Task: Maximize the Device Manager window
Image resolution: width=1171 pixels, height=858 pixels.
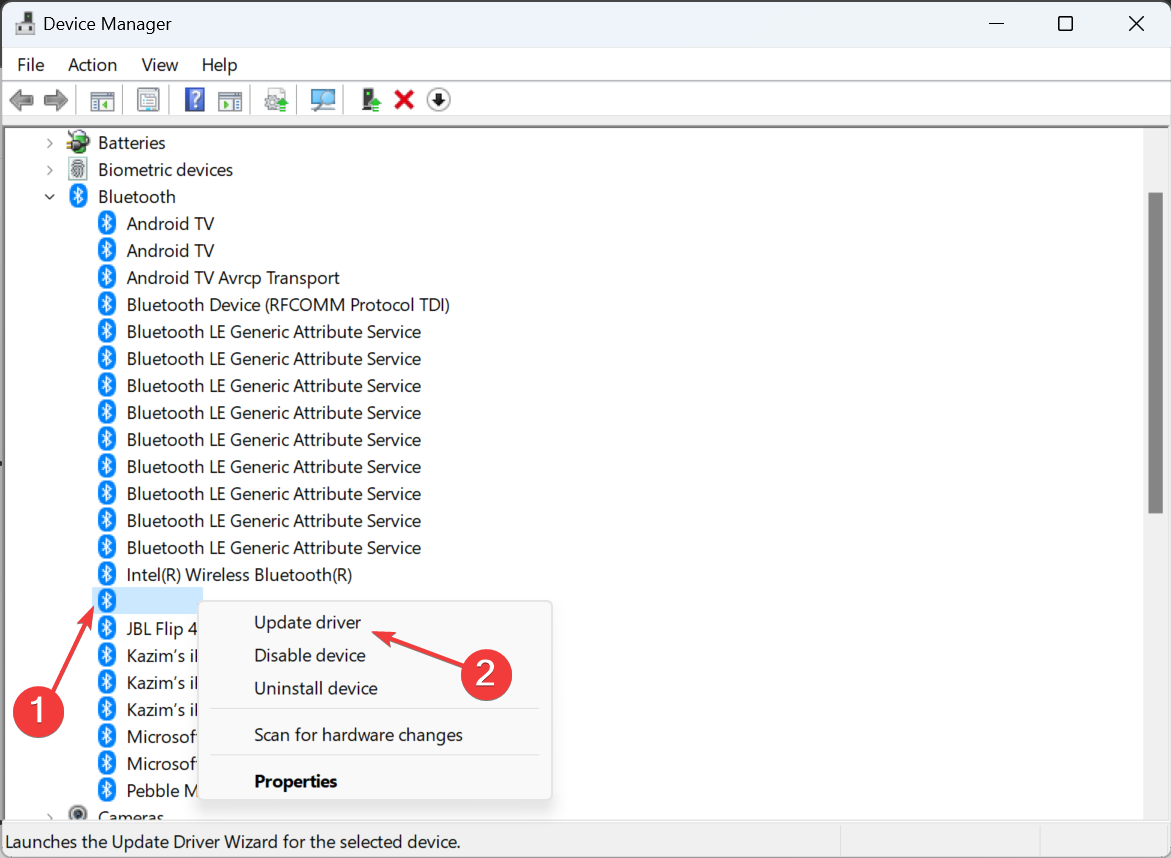Action: (x=1066, y=24)
